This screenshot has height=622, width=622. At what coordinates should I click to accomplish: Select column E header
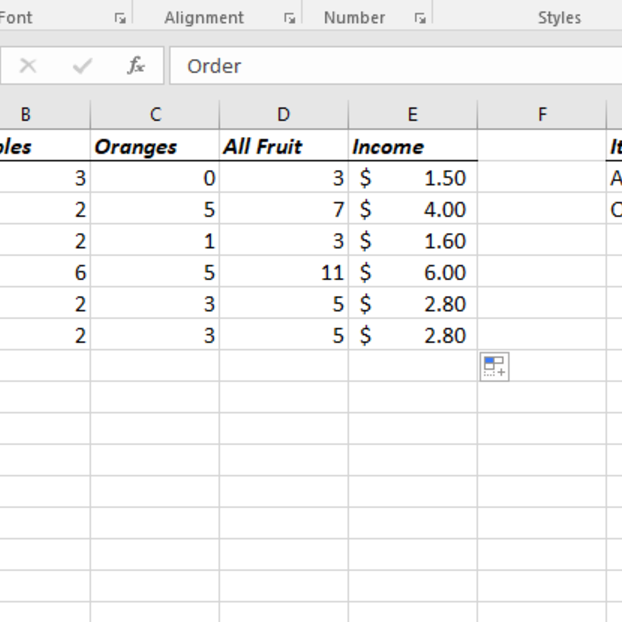click(x=412, y=114)
